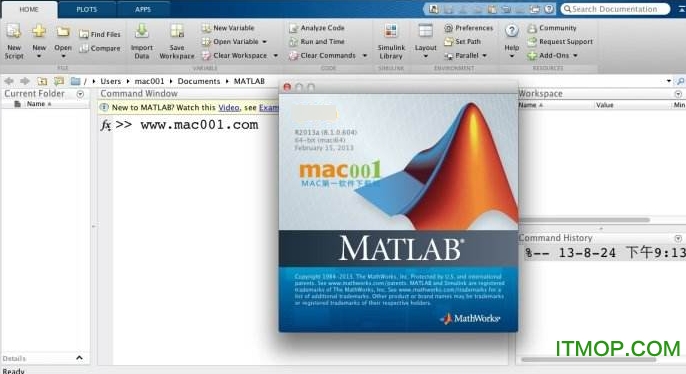Screen dimensions: 686x374
Task: Open the address bar path dropdown
Action: (668, 81)
